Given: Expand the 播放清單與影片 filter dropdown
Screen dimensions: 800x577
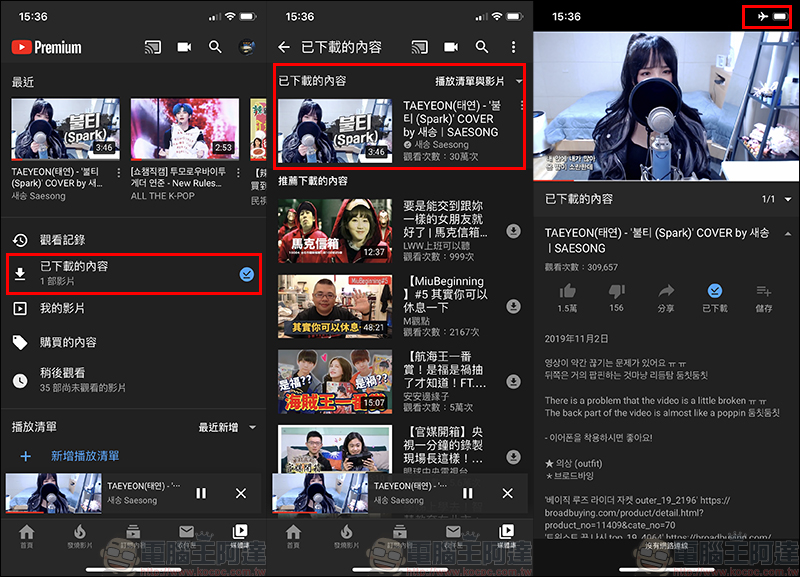Looking at the screenshot, I should point(479,80).
